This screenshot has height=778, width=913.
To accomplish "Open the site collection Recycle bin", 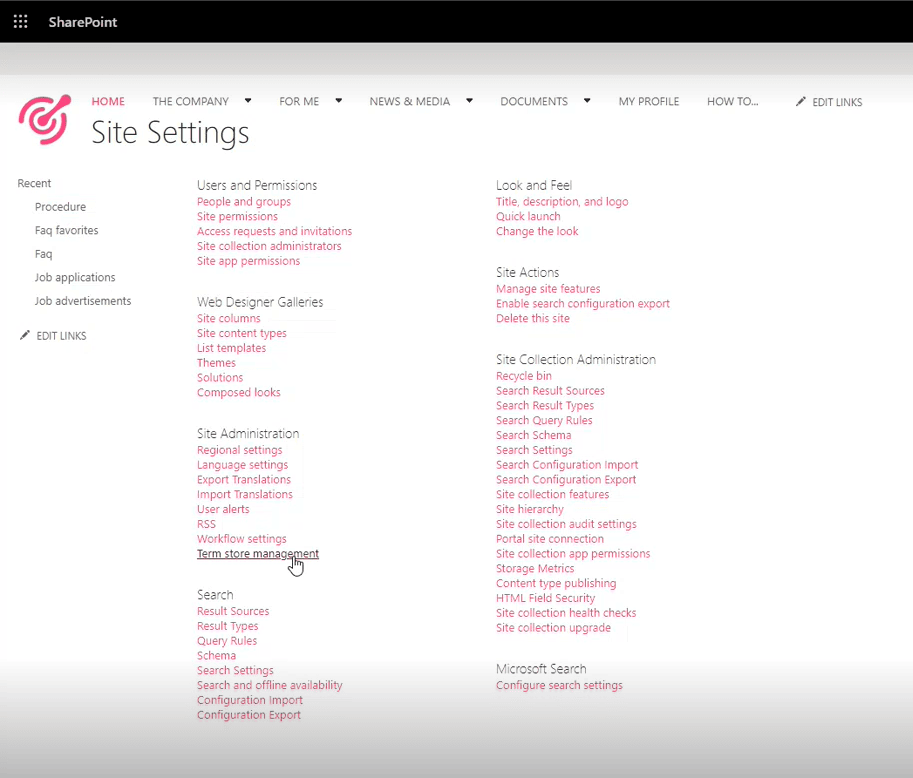I will (x=523, y=376).
